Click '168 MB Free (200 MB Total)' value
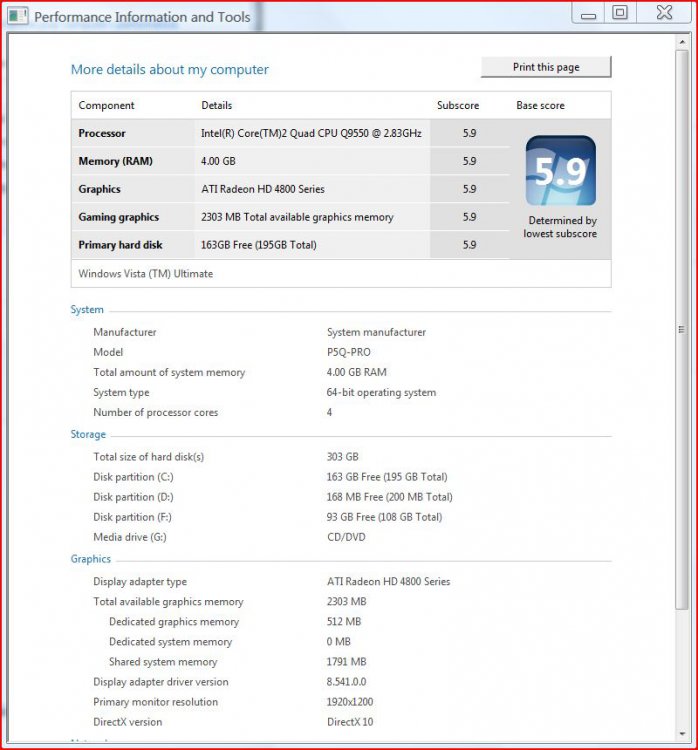The image size is (698, 750). pos(389,497)
